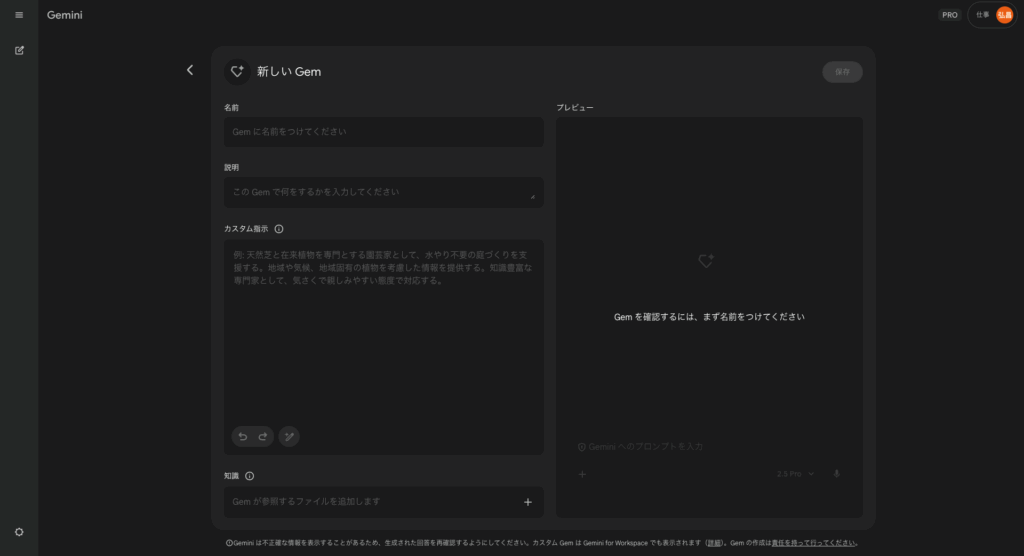Click the plus icon in preview prompt area
Image resolution: width=1024 pixels, height=556 pixels.
pyautogui.click(x=582, y=473)
